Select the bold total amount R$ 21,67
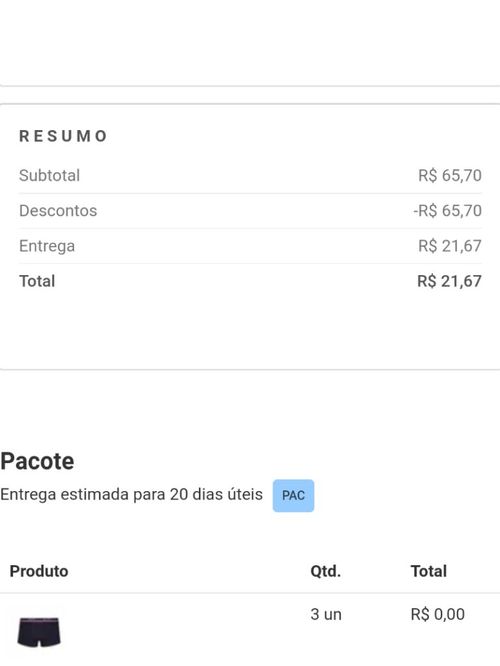The image size is (500, 666). tap(449, 281)
